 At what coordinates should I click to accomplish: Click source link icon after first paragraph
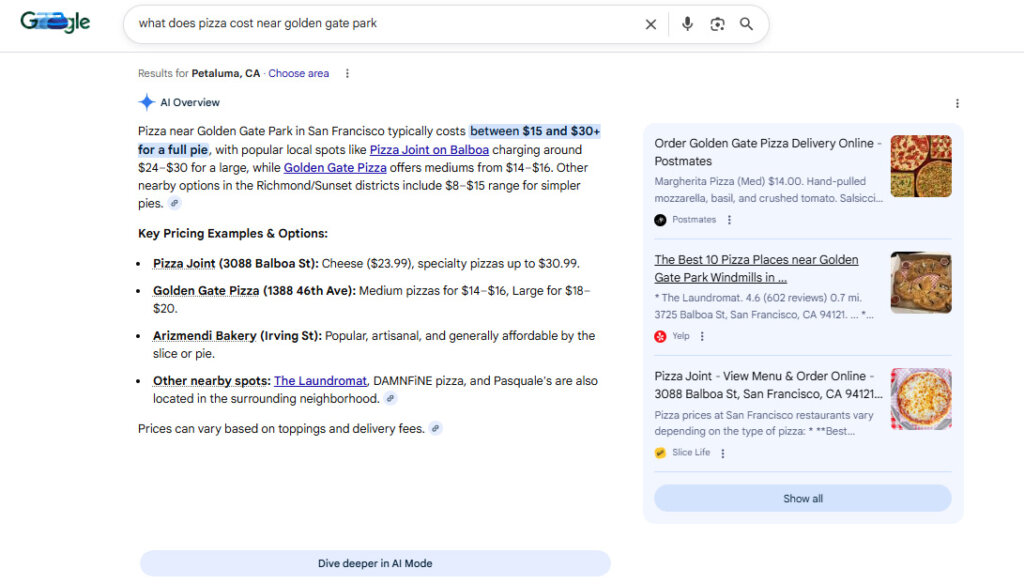coord(175,203)
